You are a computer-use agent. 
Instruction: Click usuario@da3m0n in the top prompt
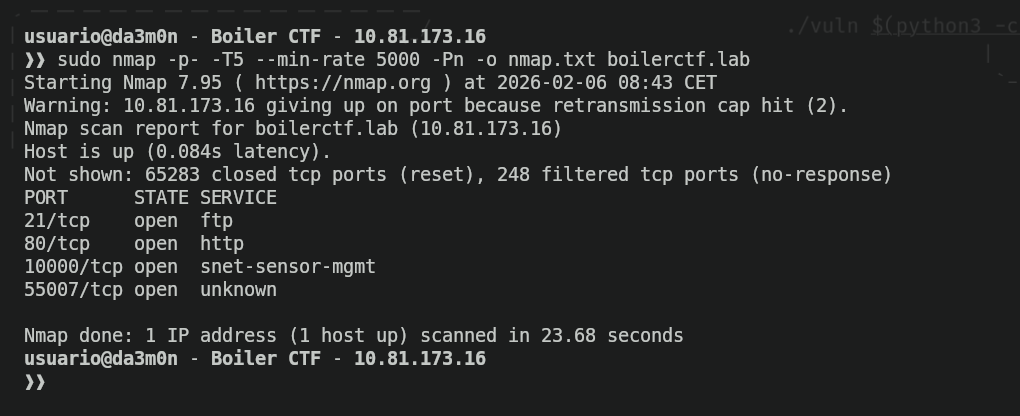[x=101, y=37]
